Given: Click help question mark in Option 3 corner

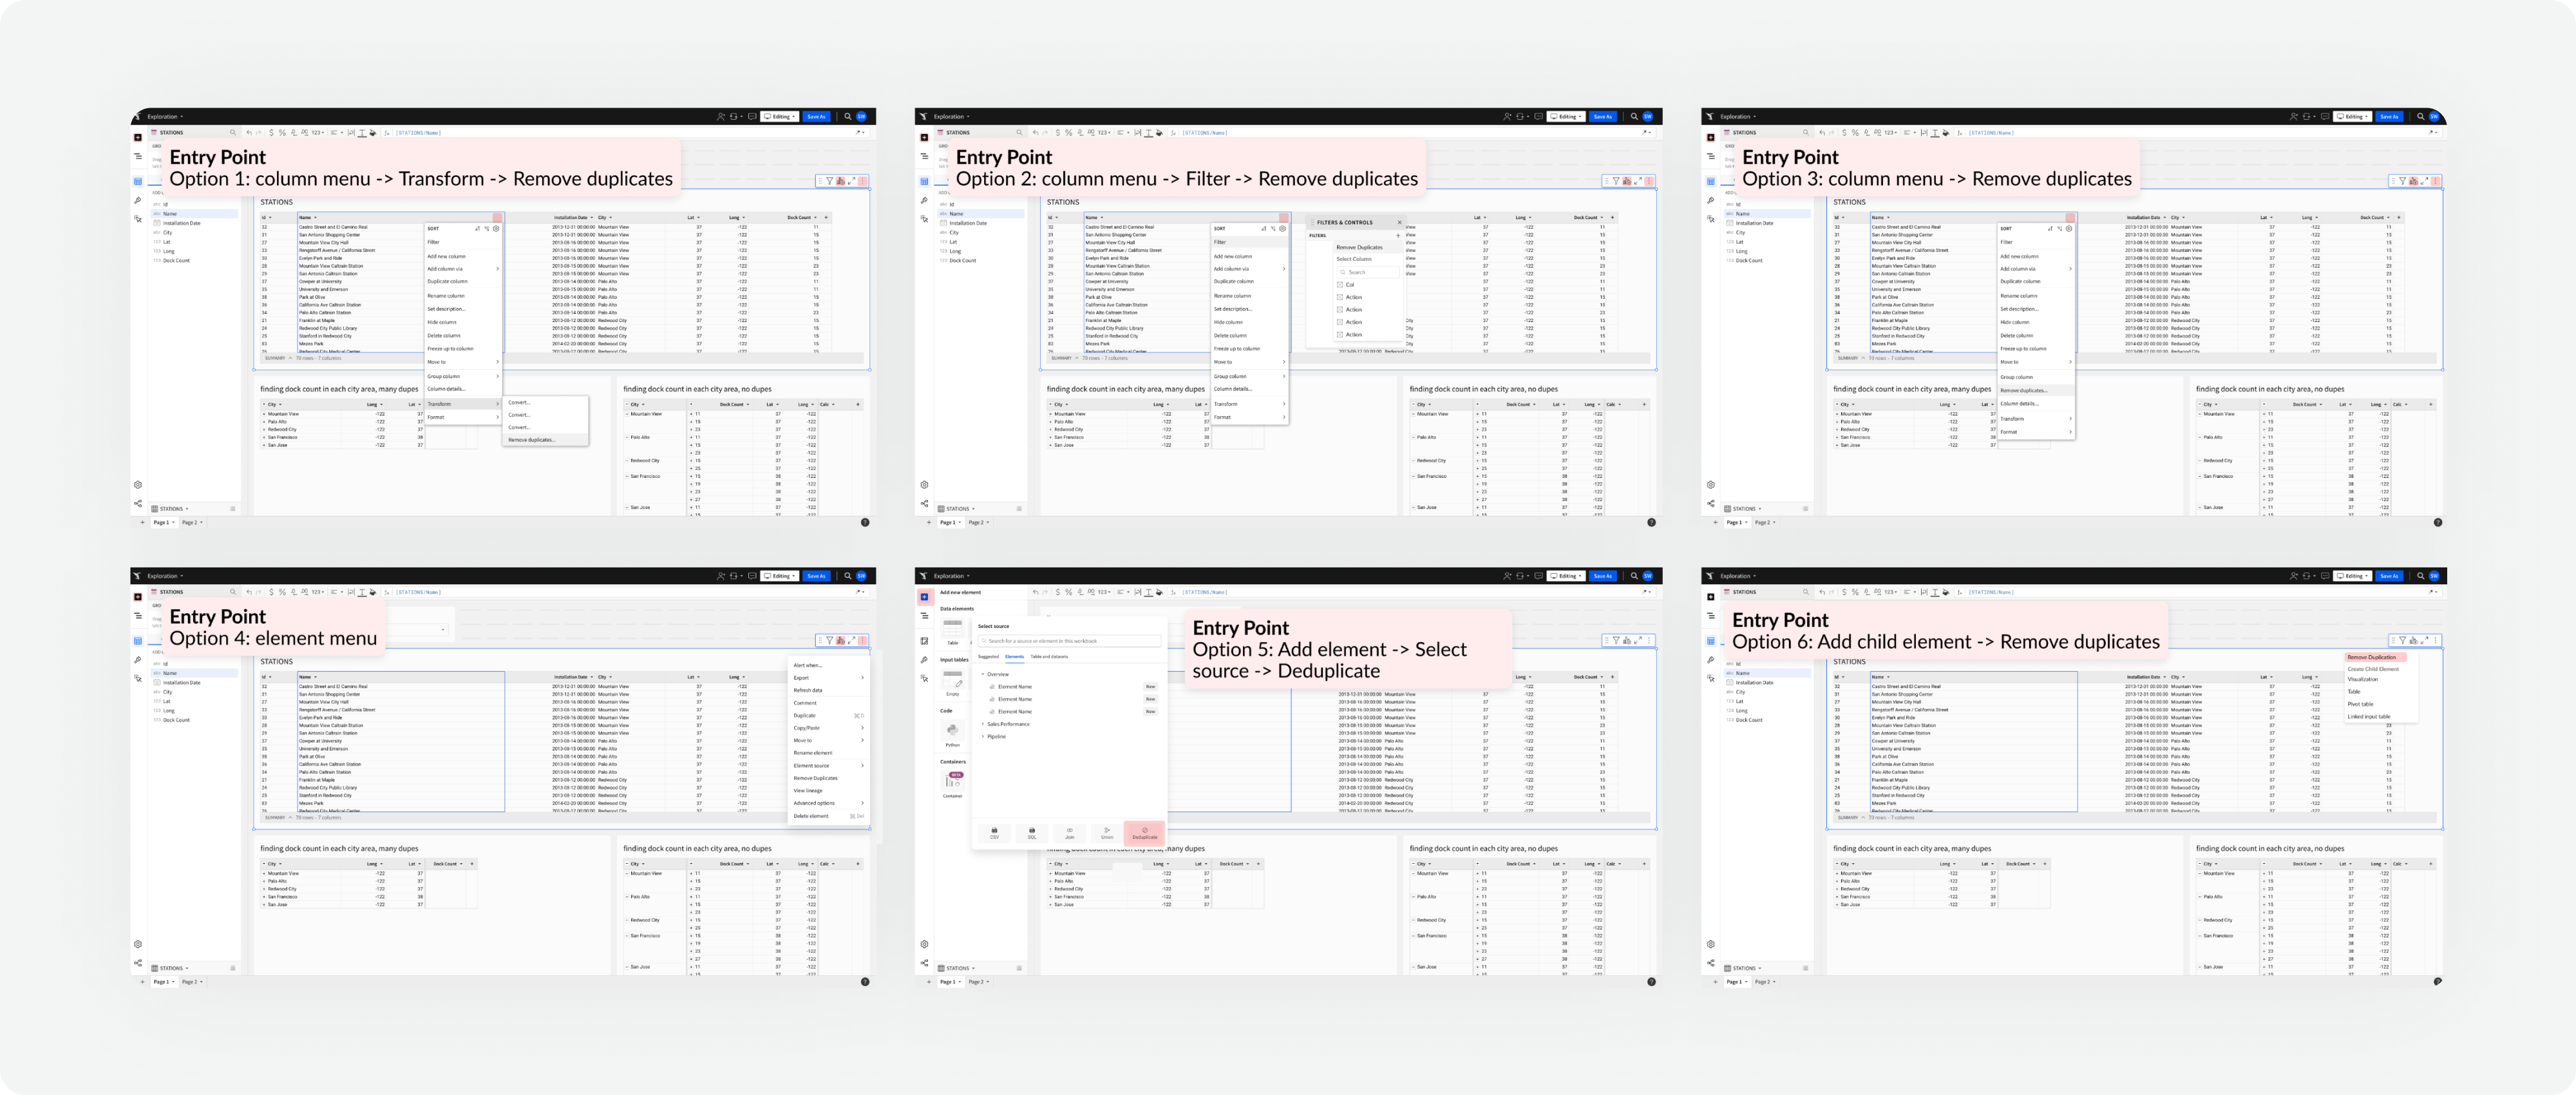Looking at the screenshot, I should 2437,522.
